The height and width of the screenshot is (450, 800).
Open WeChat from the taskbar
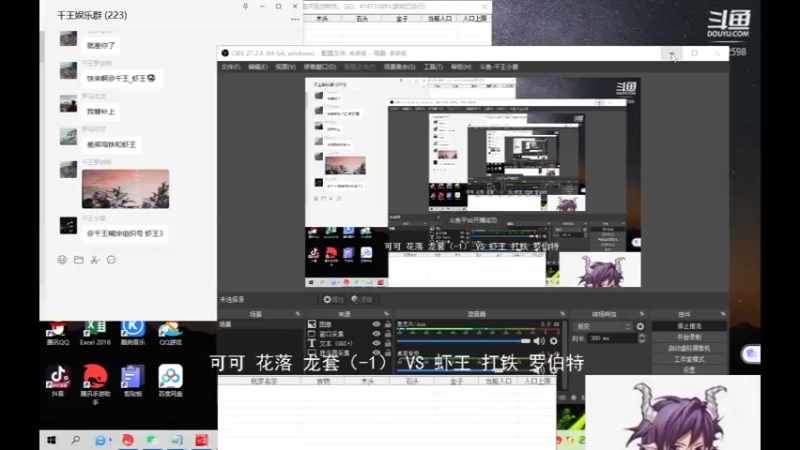(152, 440)
